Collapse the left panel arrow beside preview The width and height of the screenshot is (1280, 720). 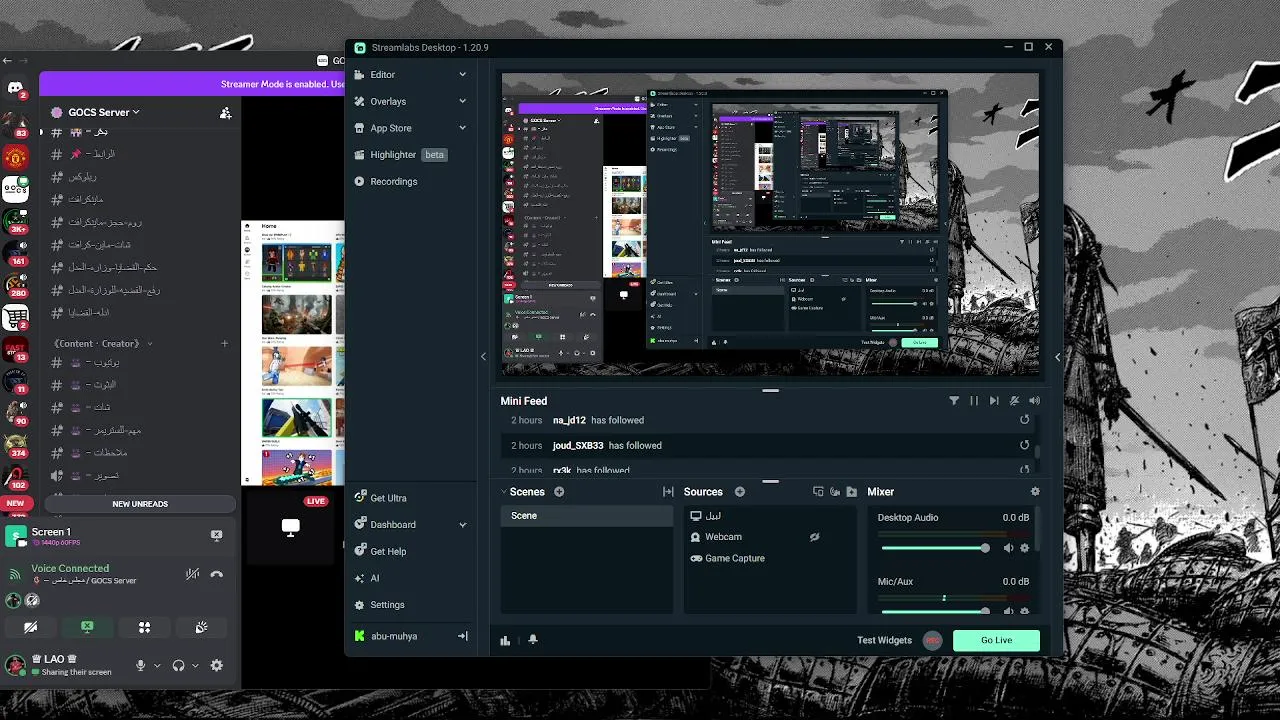[484, 357]
